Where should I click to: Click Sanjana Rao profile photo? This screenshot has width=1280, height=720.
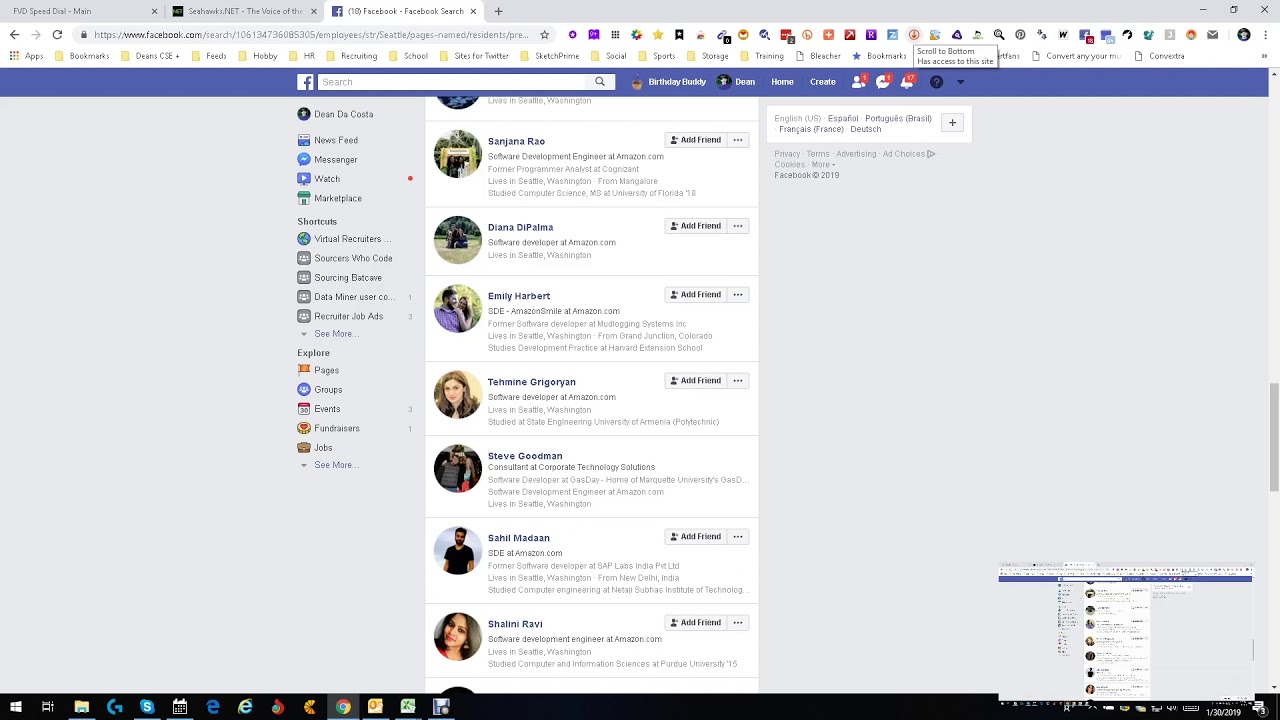458,154
